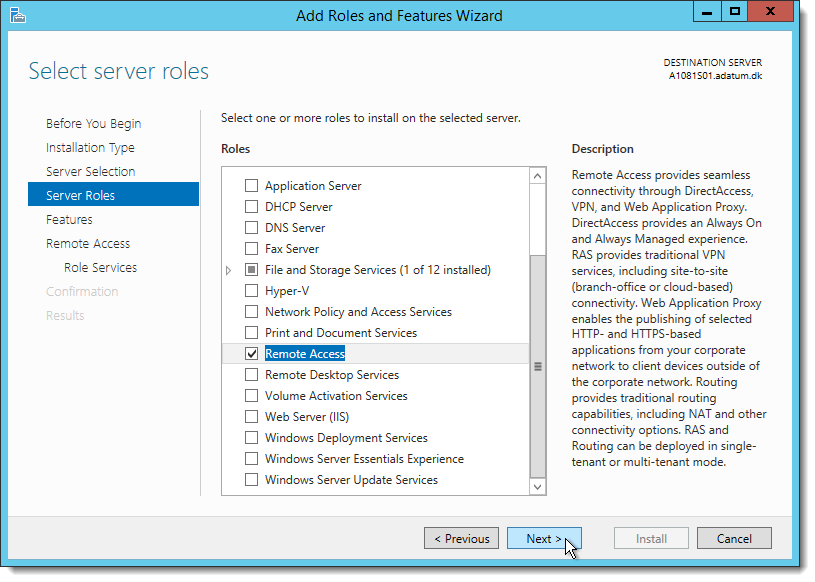Switch to the Features step
The image size is (815, 582).
[69, 219]
